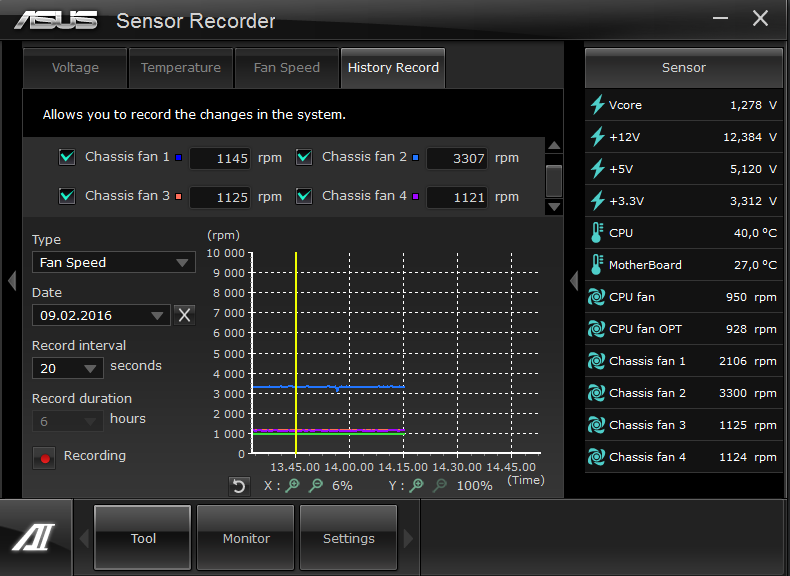Open the Record duration dropdown set to 6
Viewport: 790px width, 576px height.
pyautogui.click(x=68, y=421)
